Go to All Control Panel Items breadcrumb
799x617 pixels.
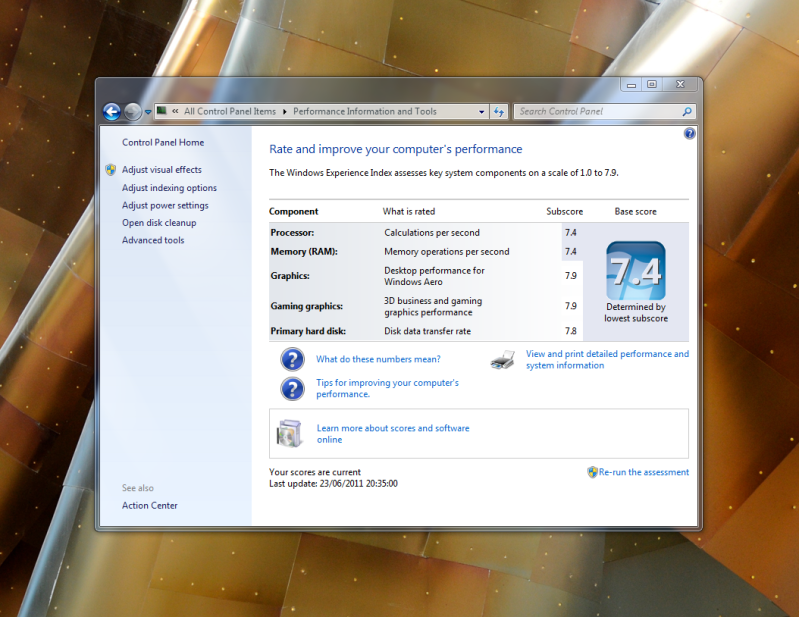pos(230,111)
